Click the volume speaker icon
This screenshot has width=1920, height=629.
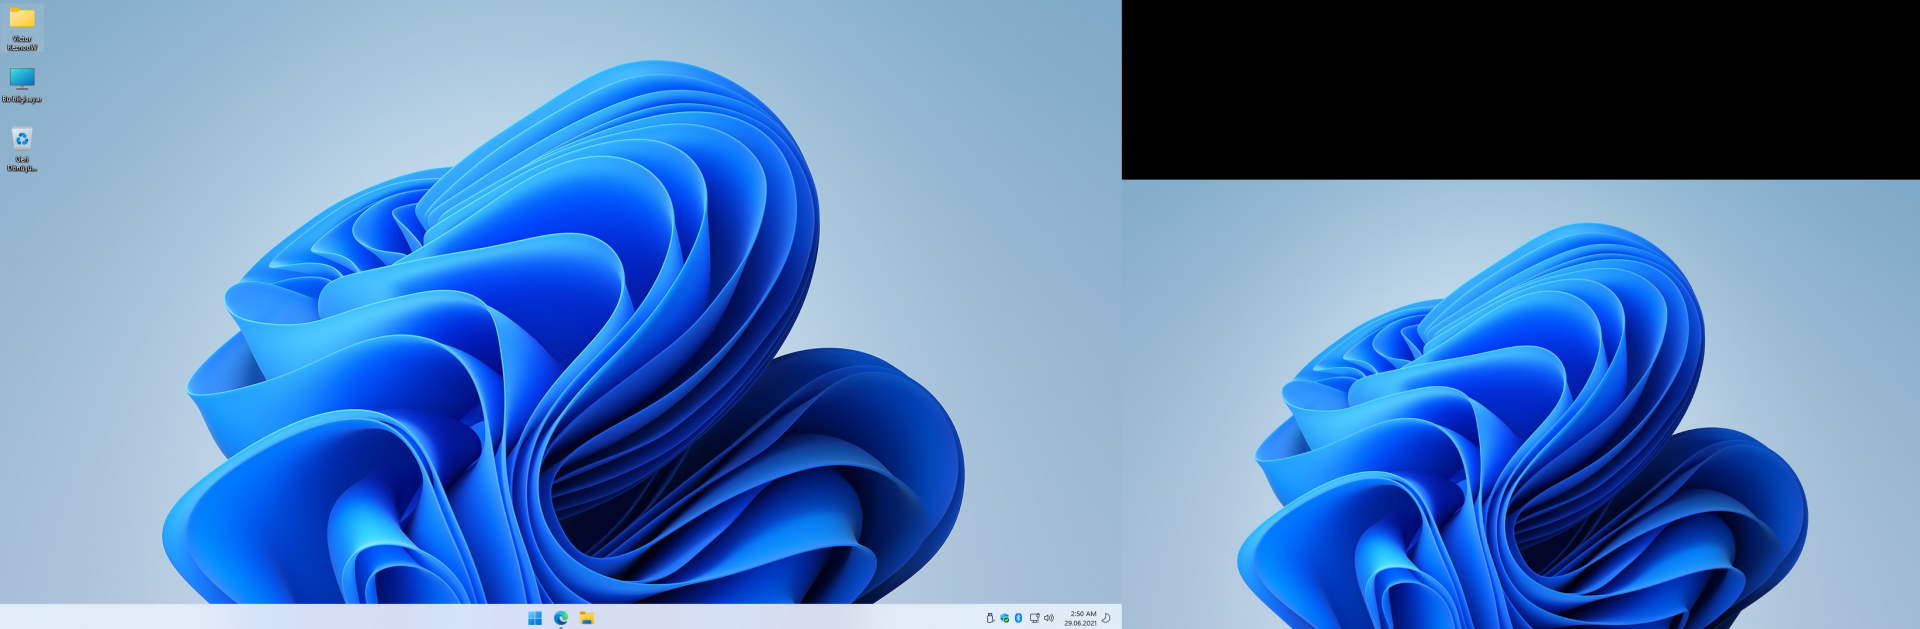(x=1049, y=618)
